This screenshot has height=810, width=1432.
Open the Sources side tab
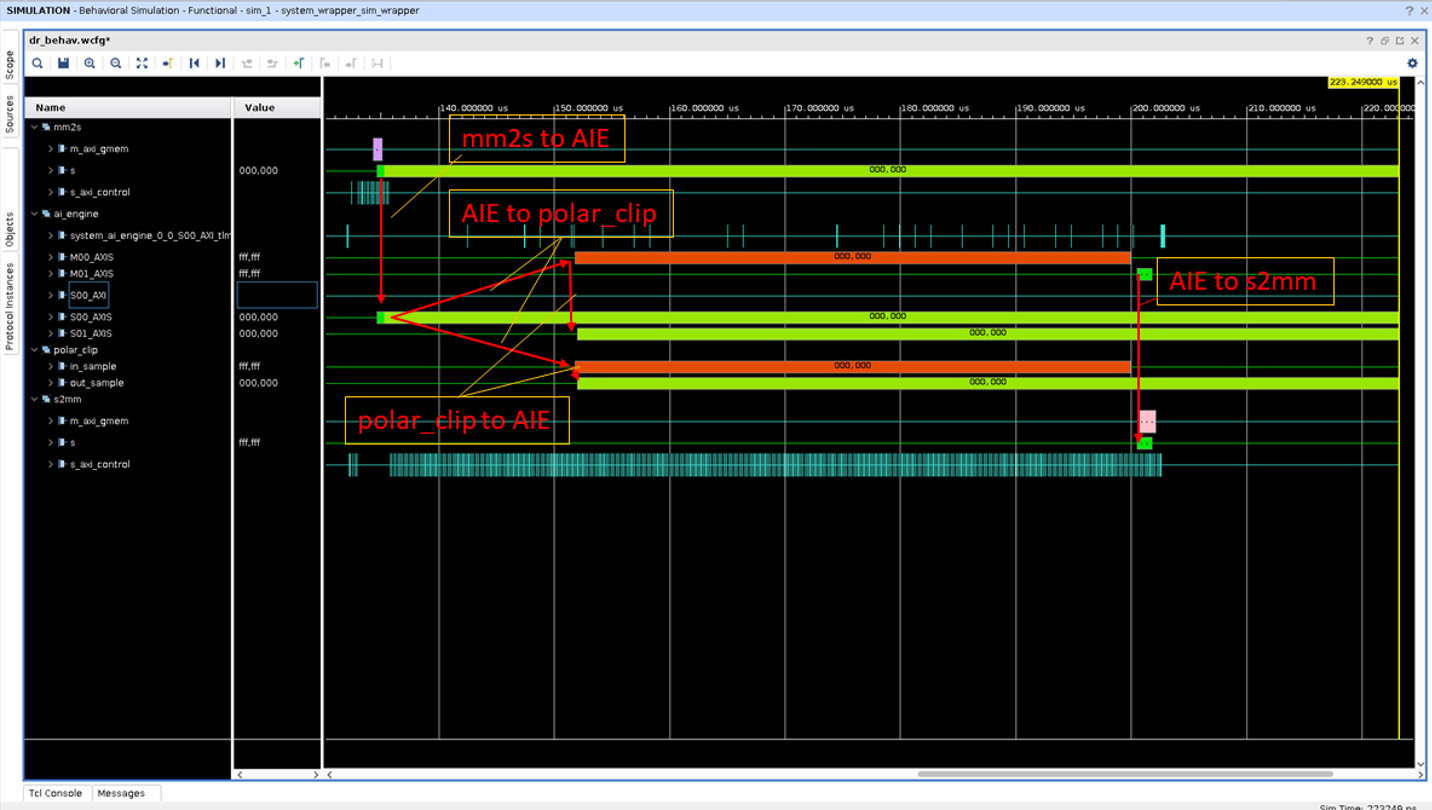(10, 114)
